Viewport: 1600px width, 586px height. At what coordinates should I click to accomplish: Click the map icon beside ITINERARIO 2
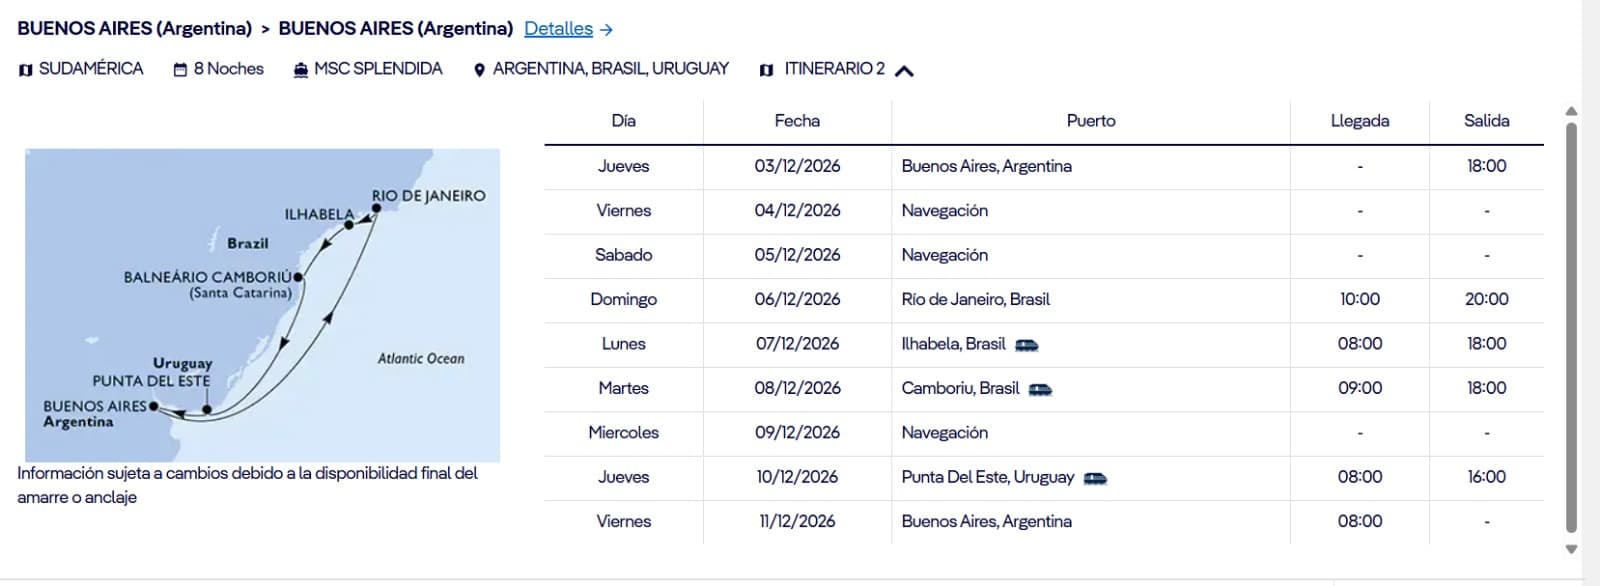(766, 70)
